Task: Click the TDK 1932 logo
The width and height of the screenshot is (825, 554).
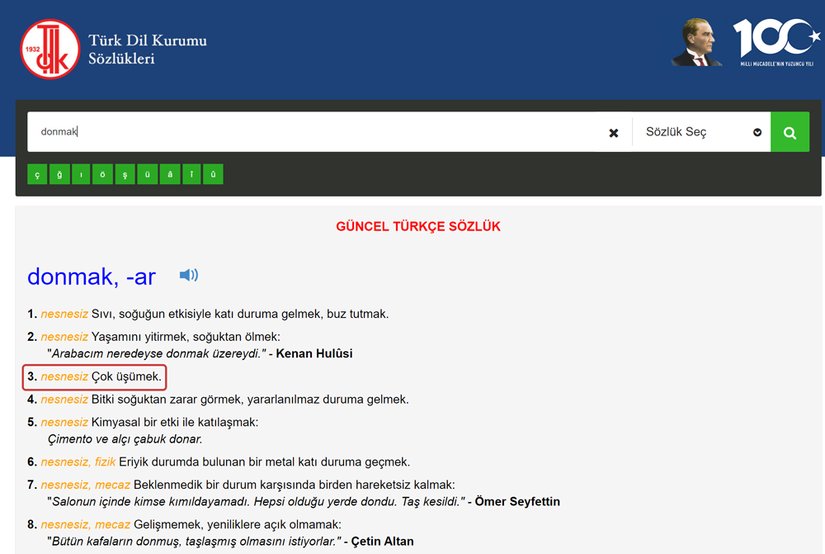Action: click(x=50, y=49)
